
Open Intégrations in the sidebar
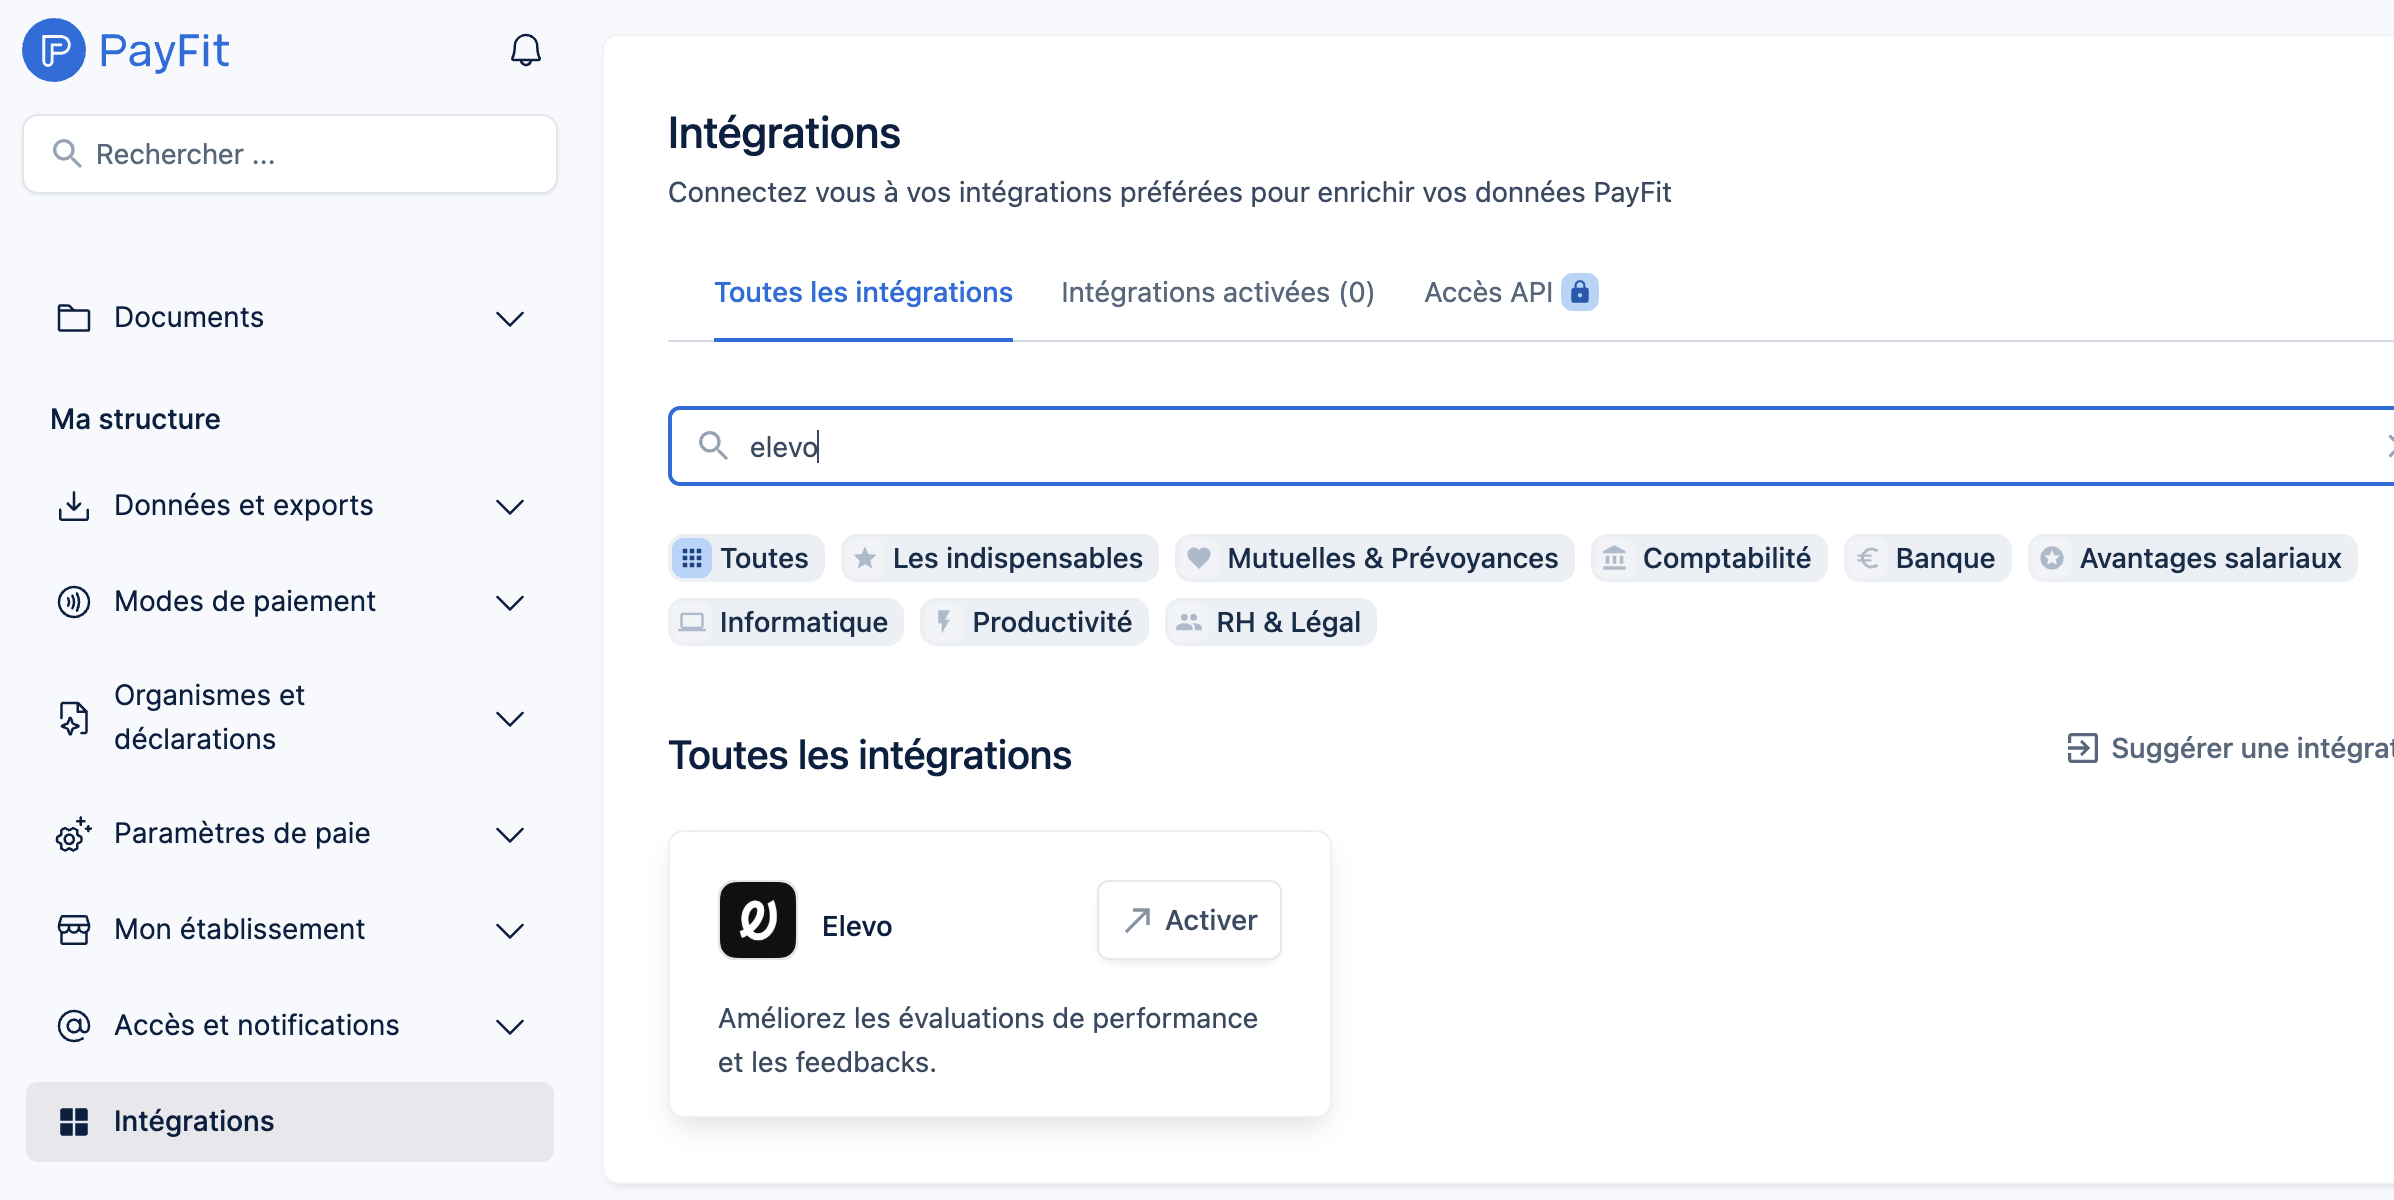290,1122
